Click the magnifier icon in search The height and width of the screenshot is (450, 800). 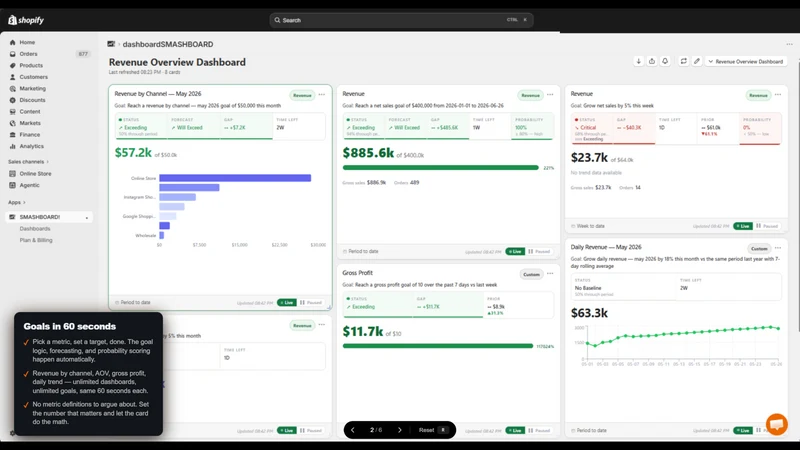point(277,20)
